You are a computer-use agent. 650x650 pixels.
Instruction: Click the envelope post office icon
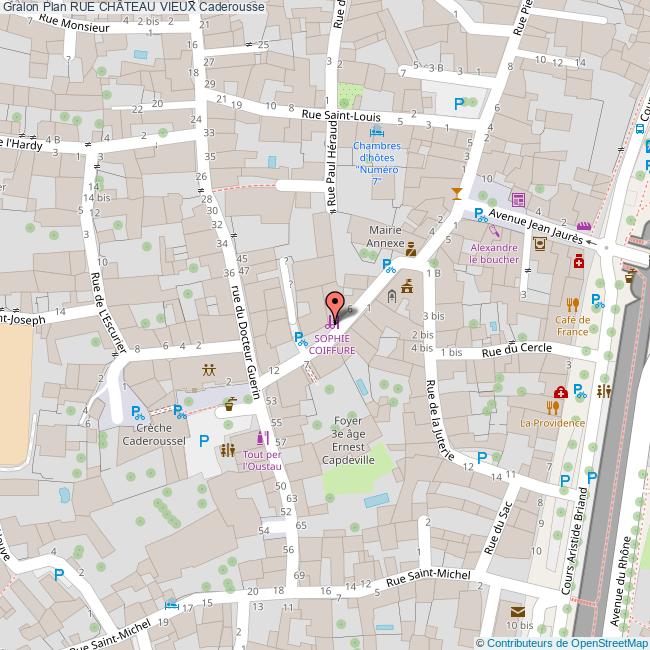[x=518, y=613]
